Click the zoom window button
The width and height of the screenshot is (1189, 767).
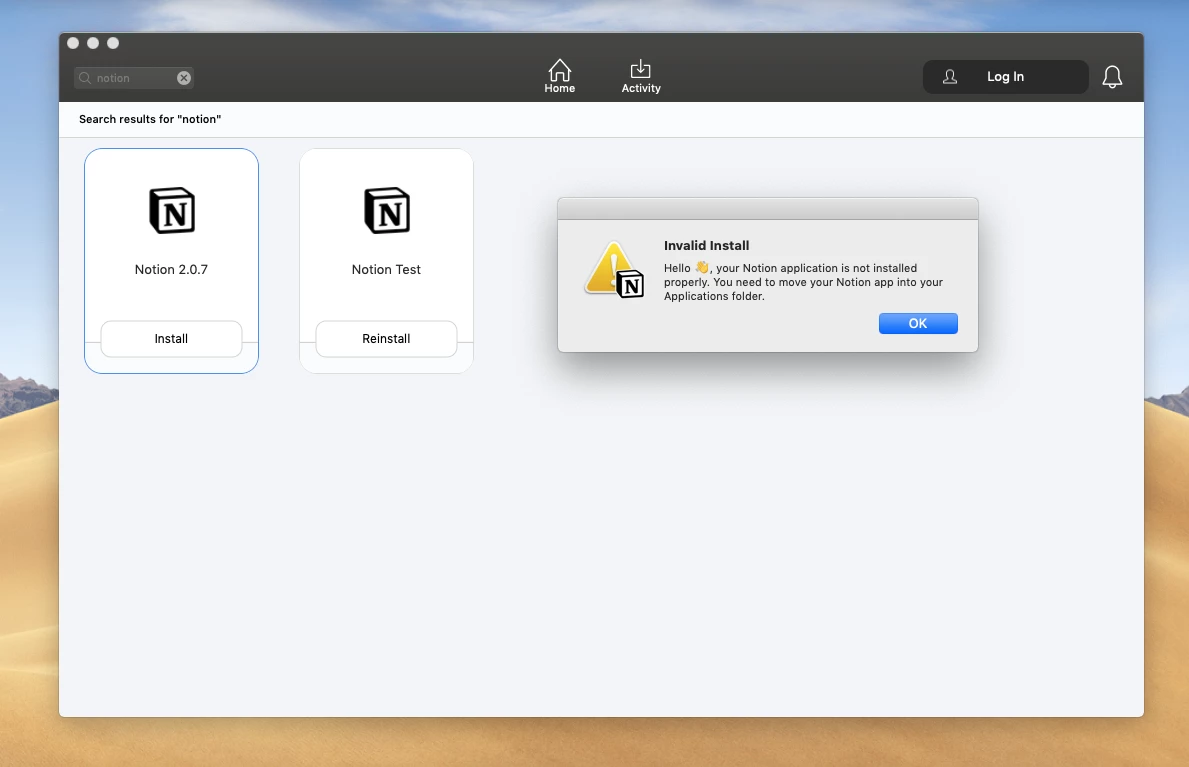113,43
